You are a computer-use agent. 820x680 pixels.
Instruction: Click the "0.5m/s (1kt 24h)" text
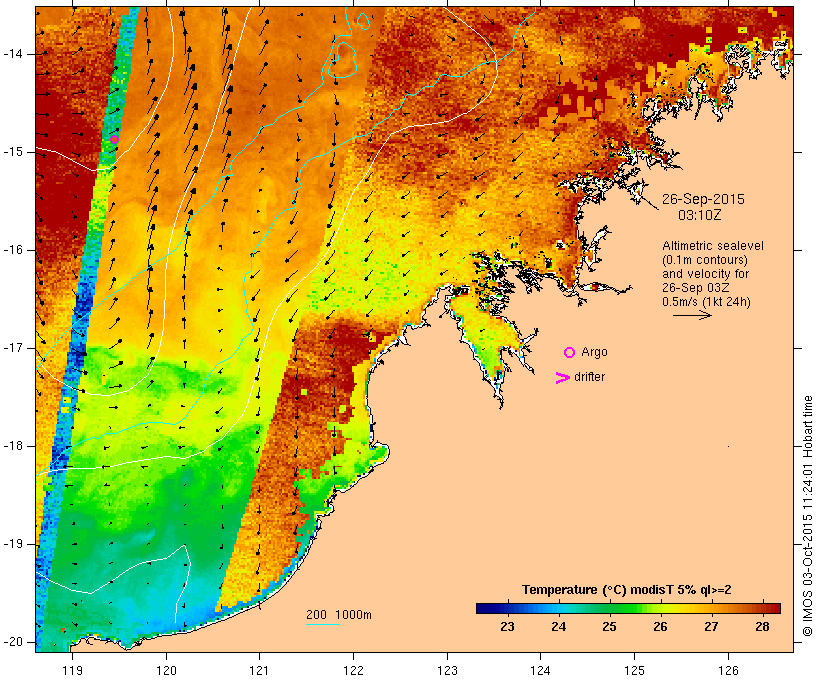(x=706, y=302)
